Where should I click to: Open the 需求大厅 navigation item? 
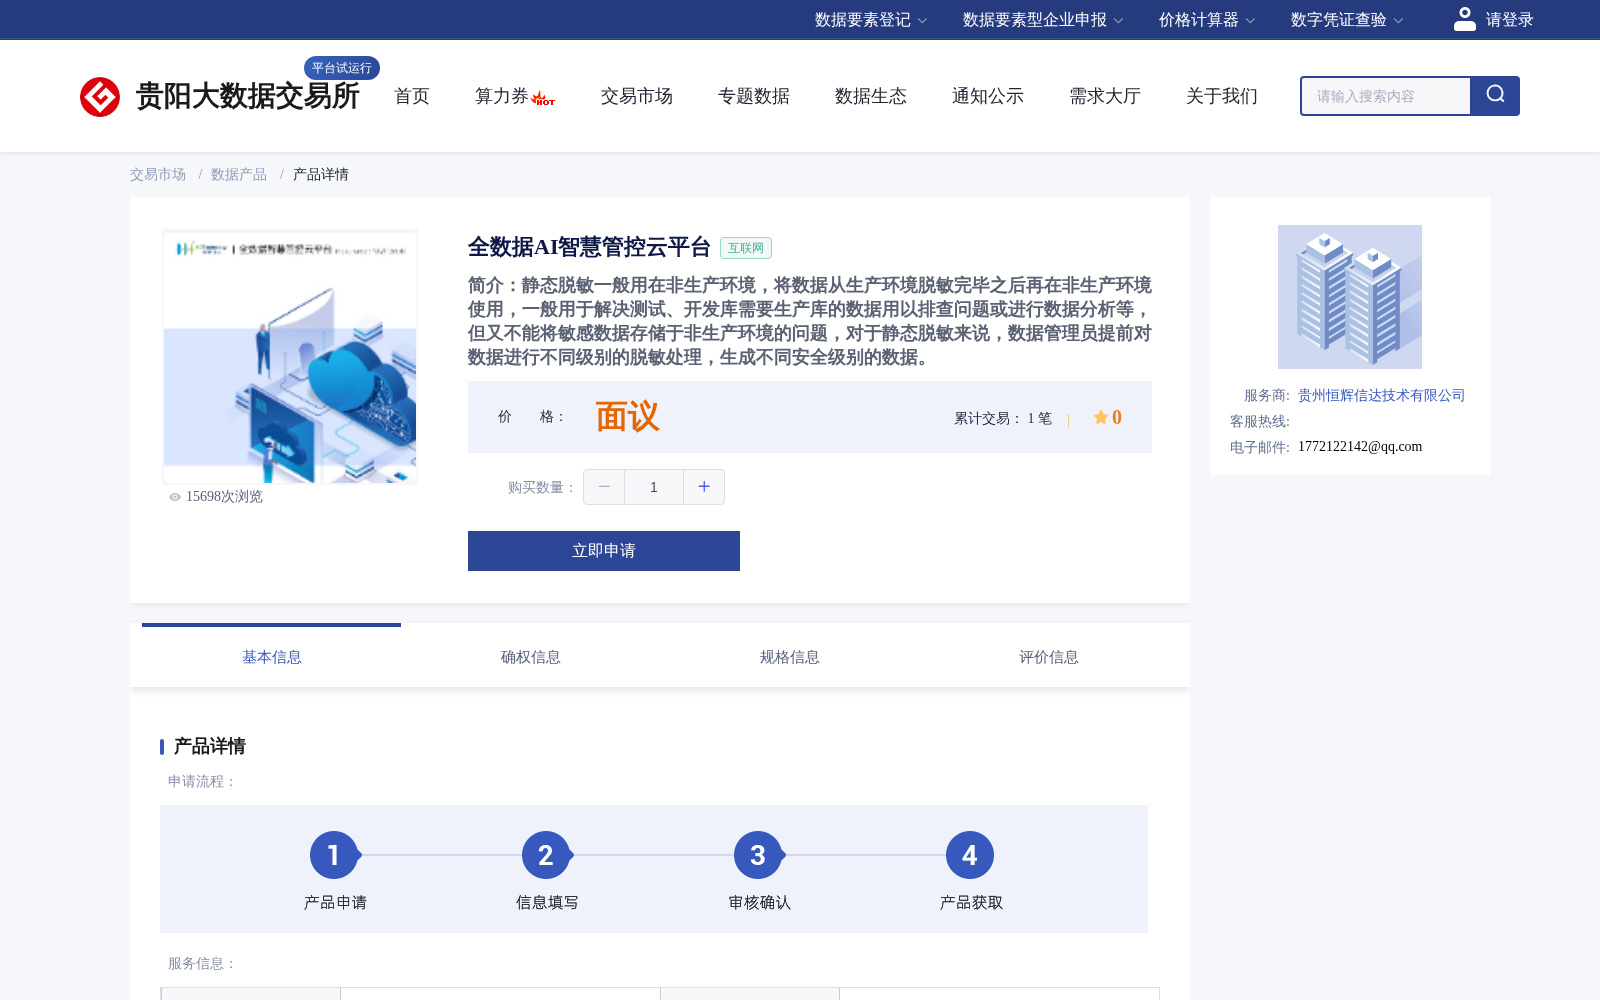coord(1105,96)
